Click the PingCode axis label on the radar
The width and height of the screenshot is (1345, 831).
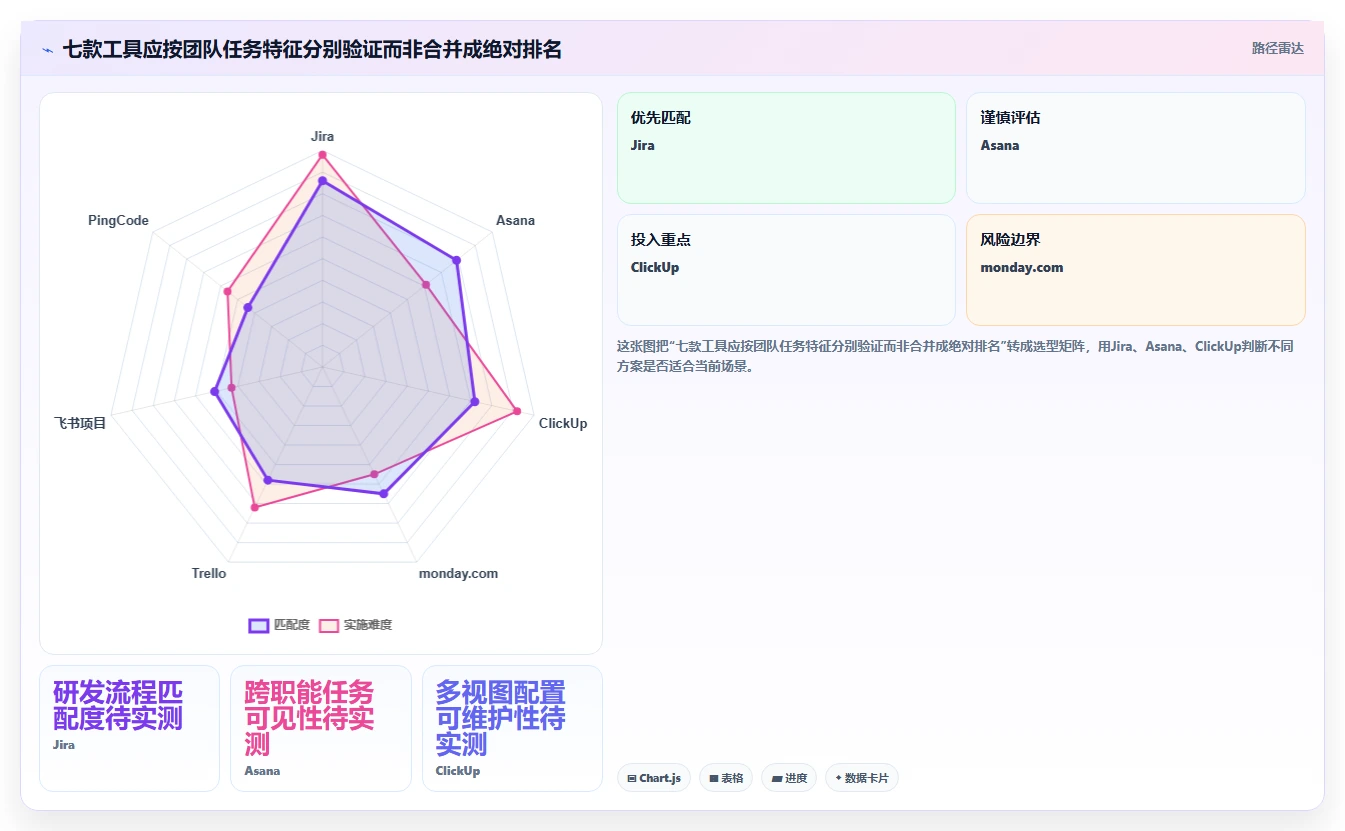point(118,220)
